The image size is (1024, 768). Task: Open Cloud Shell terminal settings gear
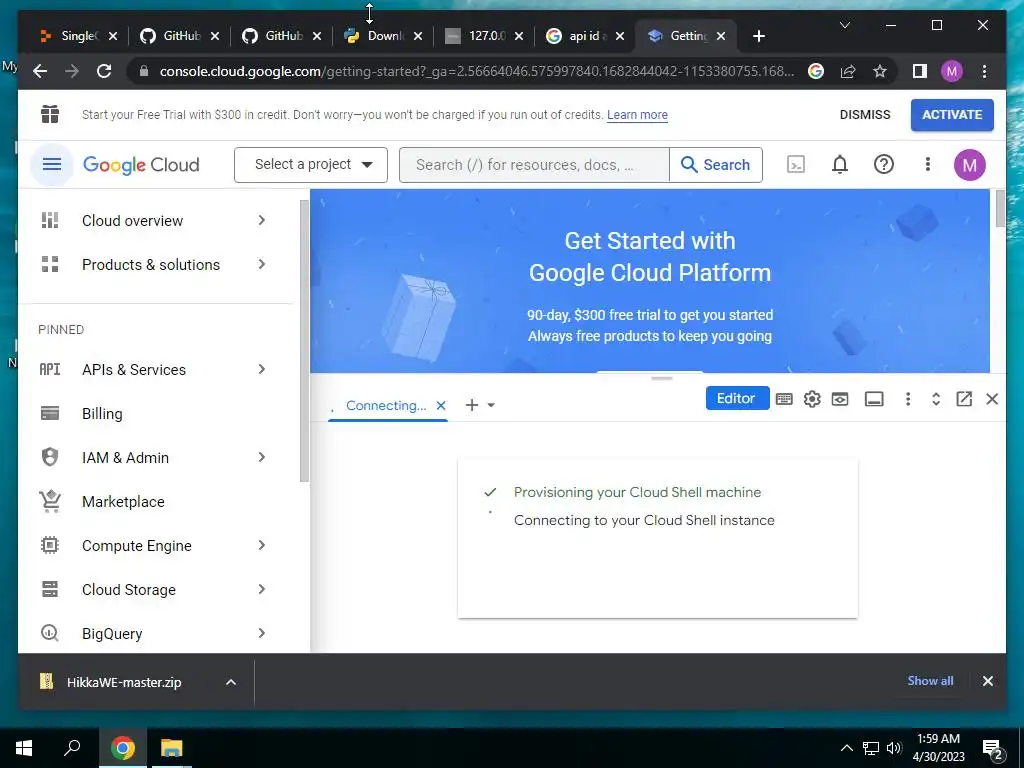[812, 399]
